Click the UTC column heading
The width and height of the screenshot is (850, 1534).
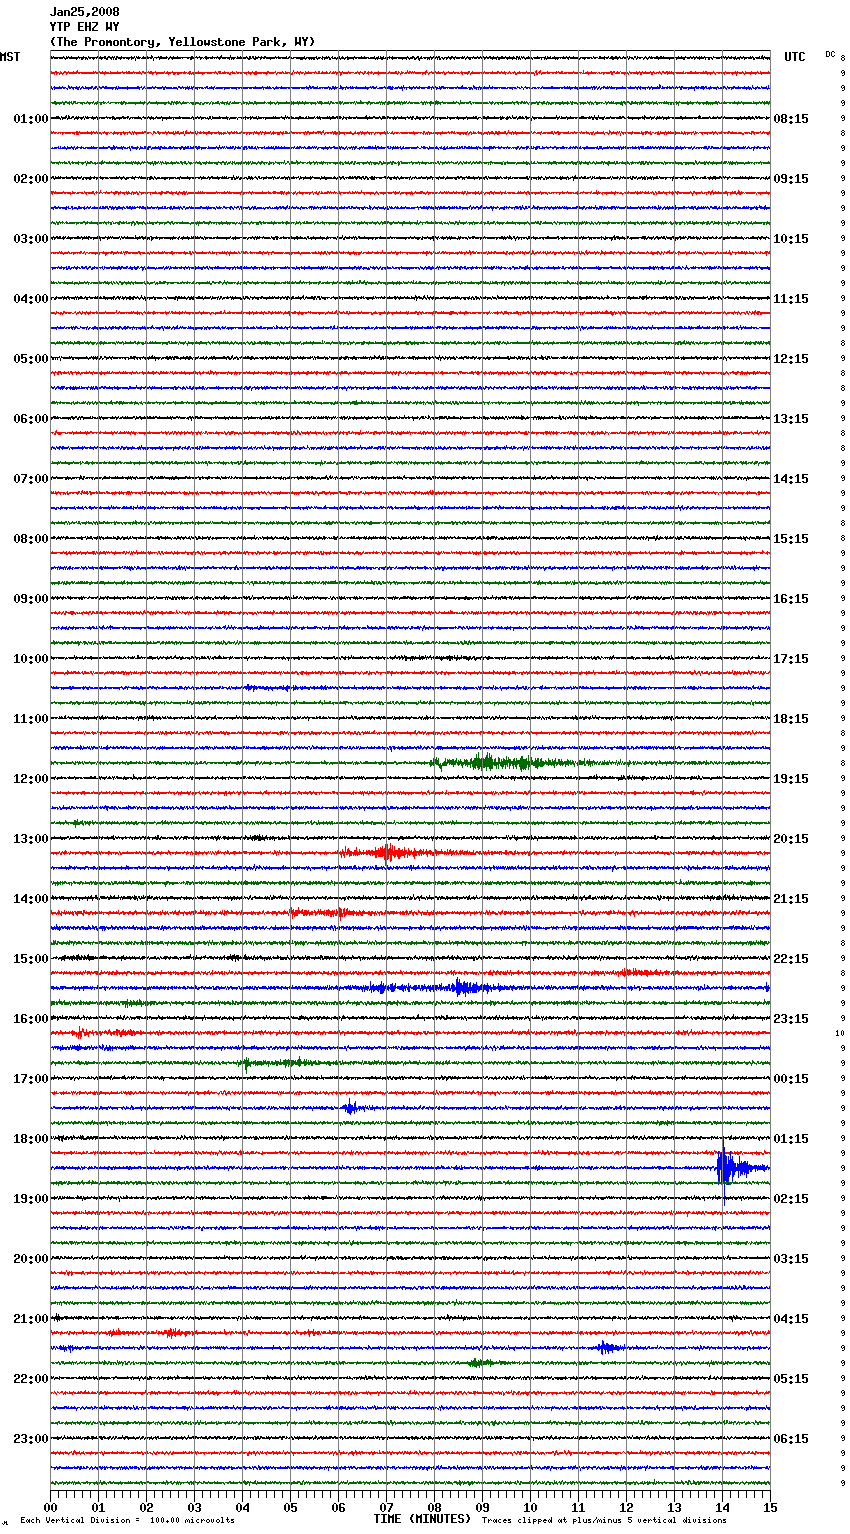tap(794, 57)
